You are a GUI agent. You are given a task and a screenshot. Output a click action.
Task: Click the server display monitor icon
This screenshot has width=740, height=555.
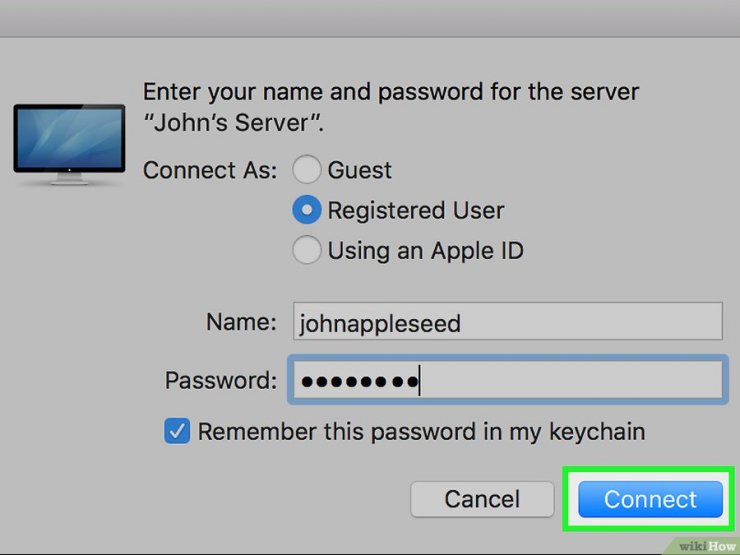(x=69, y=144)
